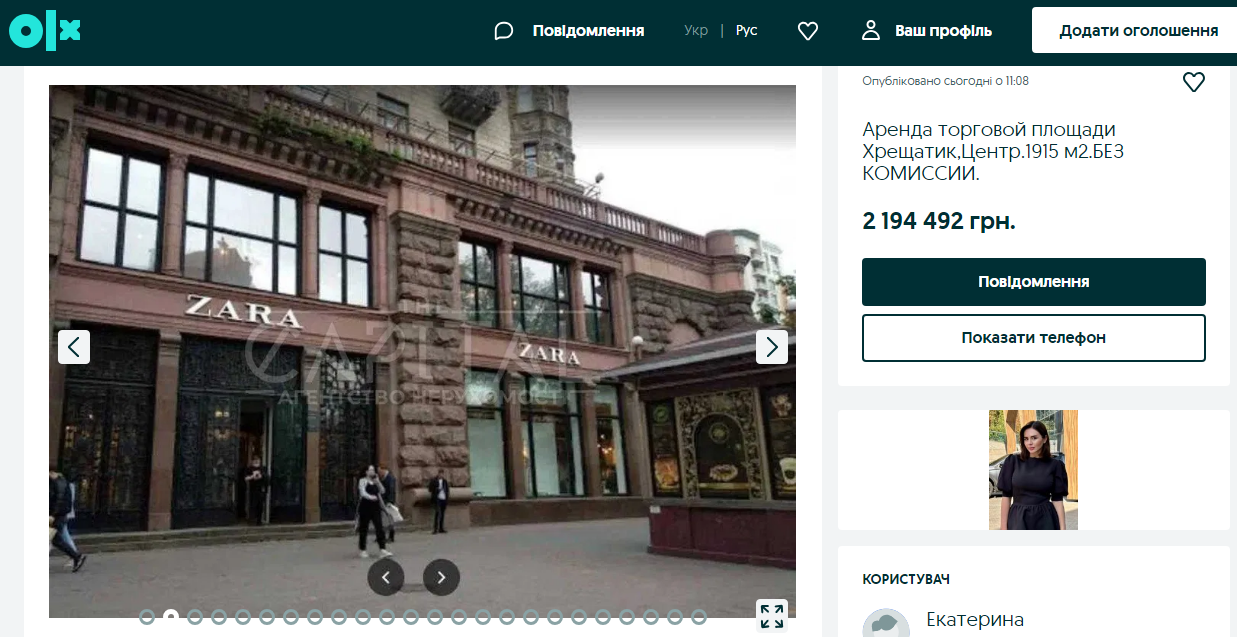Open messages via speech bubble icon
This screenshot has width=1237, height=637.
[504, 31]
